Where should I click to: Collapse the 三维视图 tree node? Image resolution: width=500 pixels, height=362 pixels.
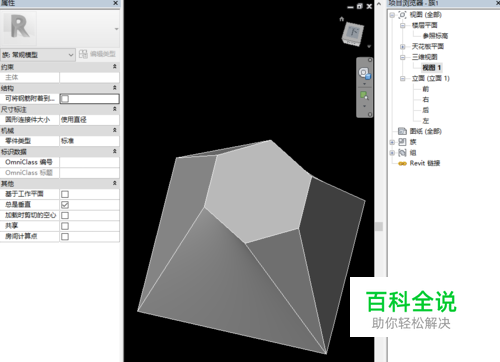click(403, 57)
